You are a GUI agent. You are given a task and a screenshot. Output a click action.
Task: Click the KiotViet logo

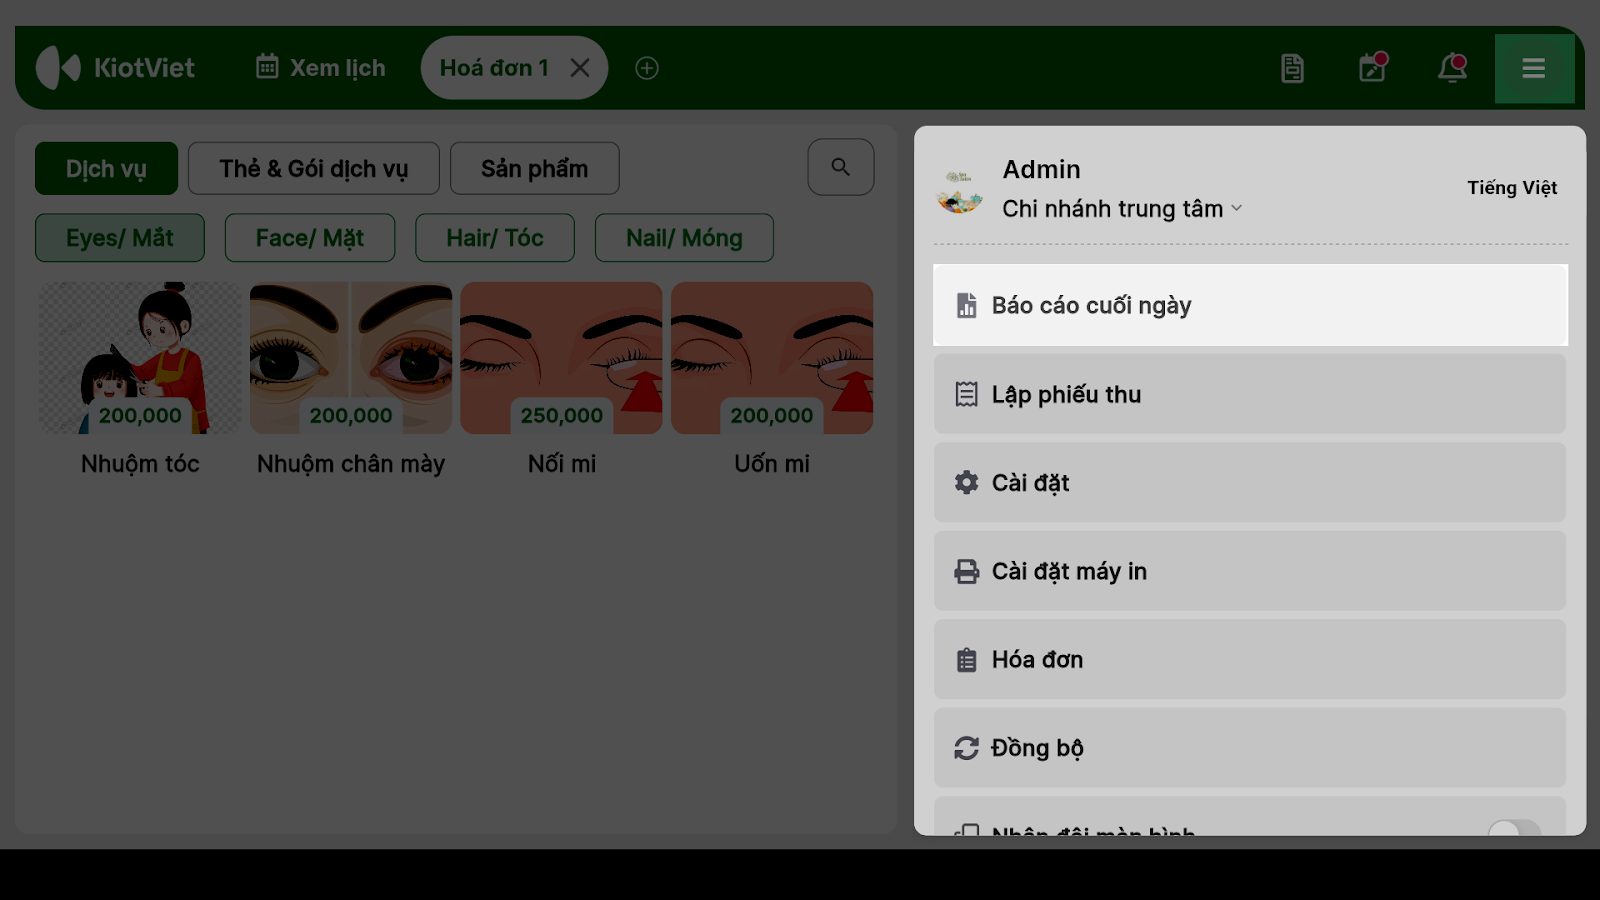coord(115,68)
